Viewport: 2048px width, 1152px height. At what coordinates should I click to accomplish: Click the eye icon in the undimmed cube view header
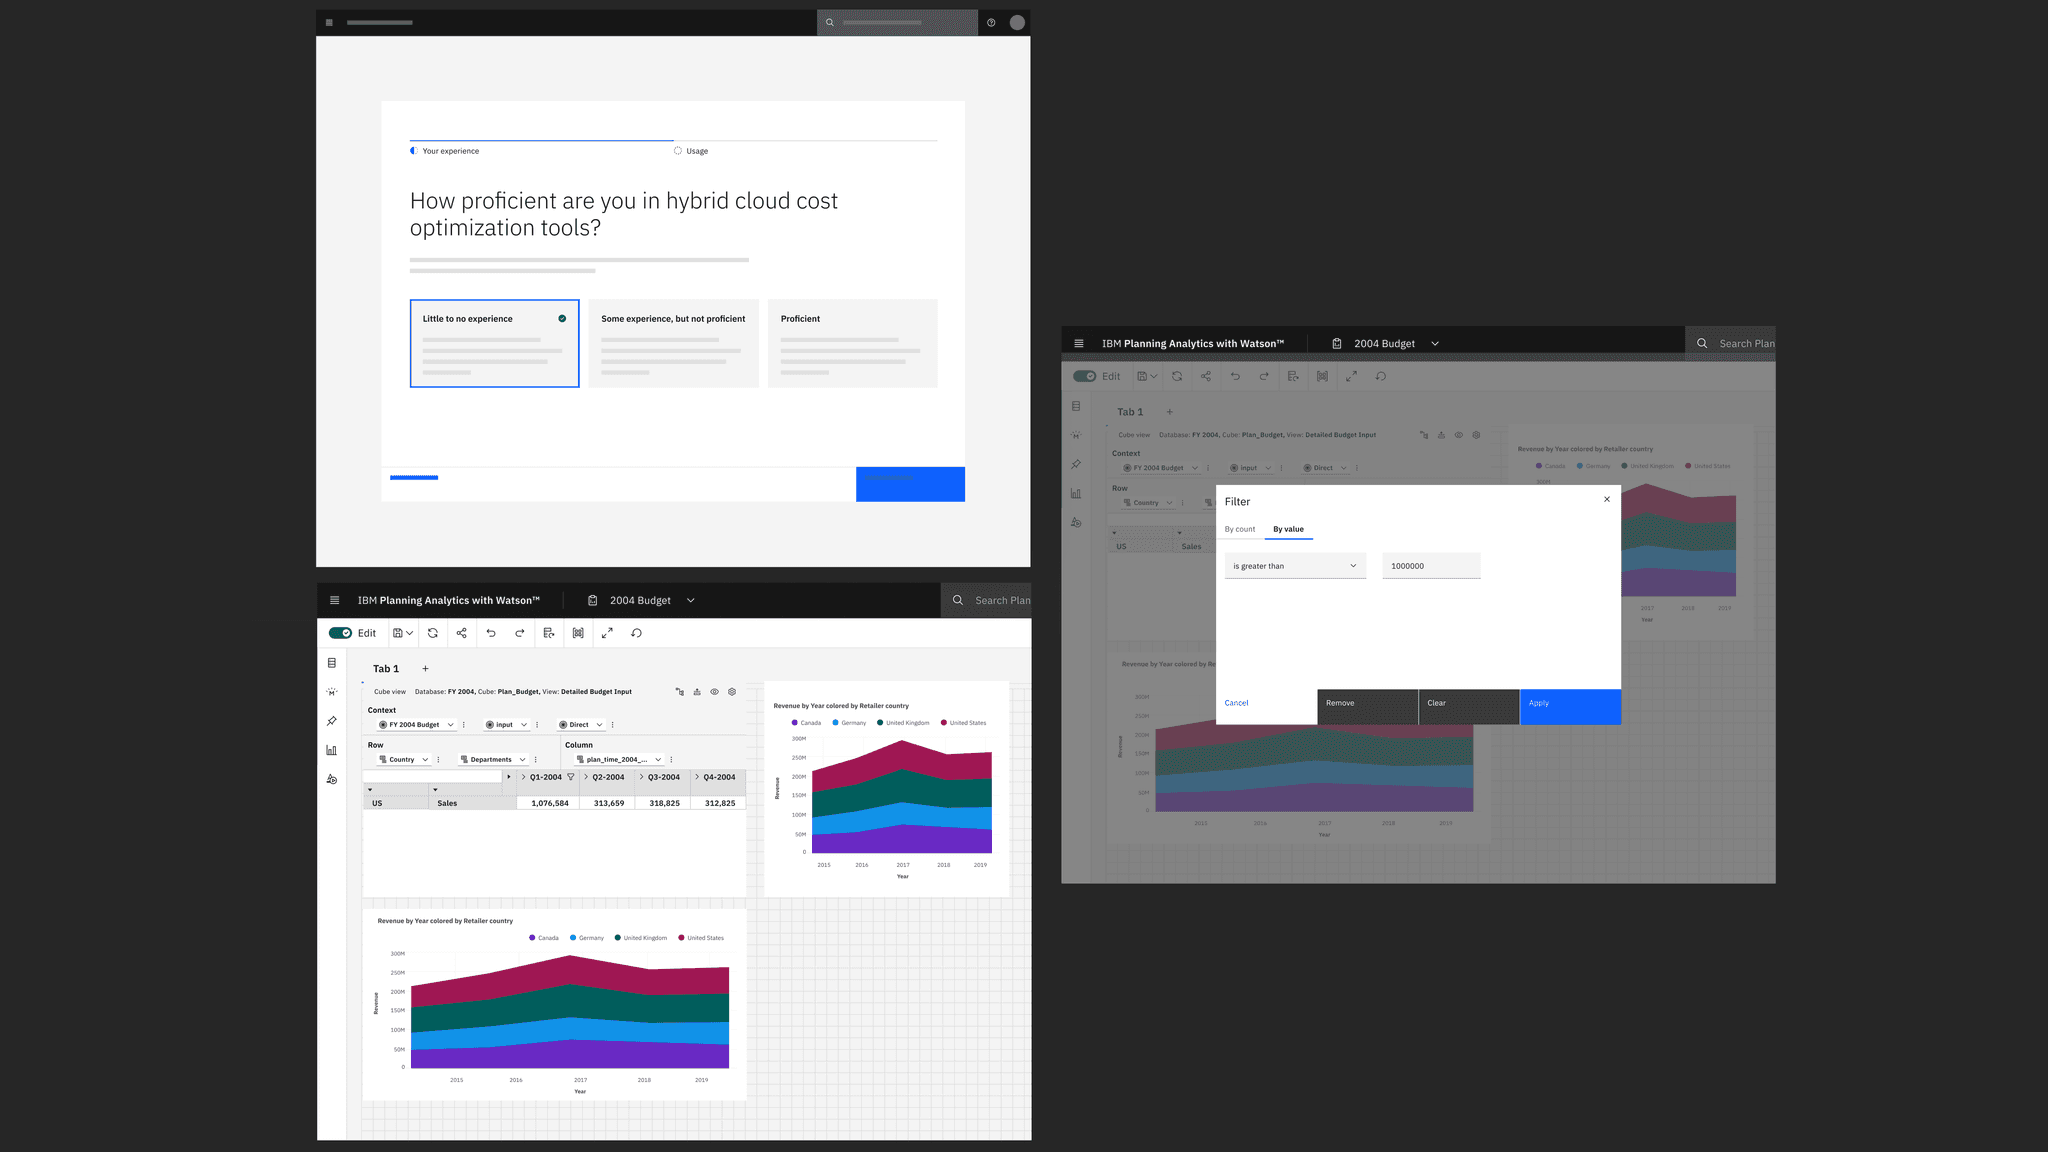click(x=714, y=692)
